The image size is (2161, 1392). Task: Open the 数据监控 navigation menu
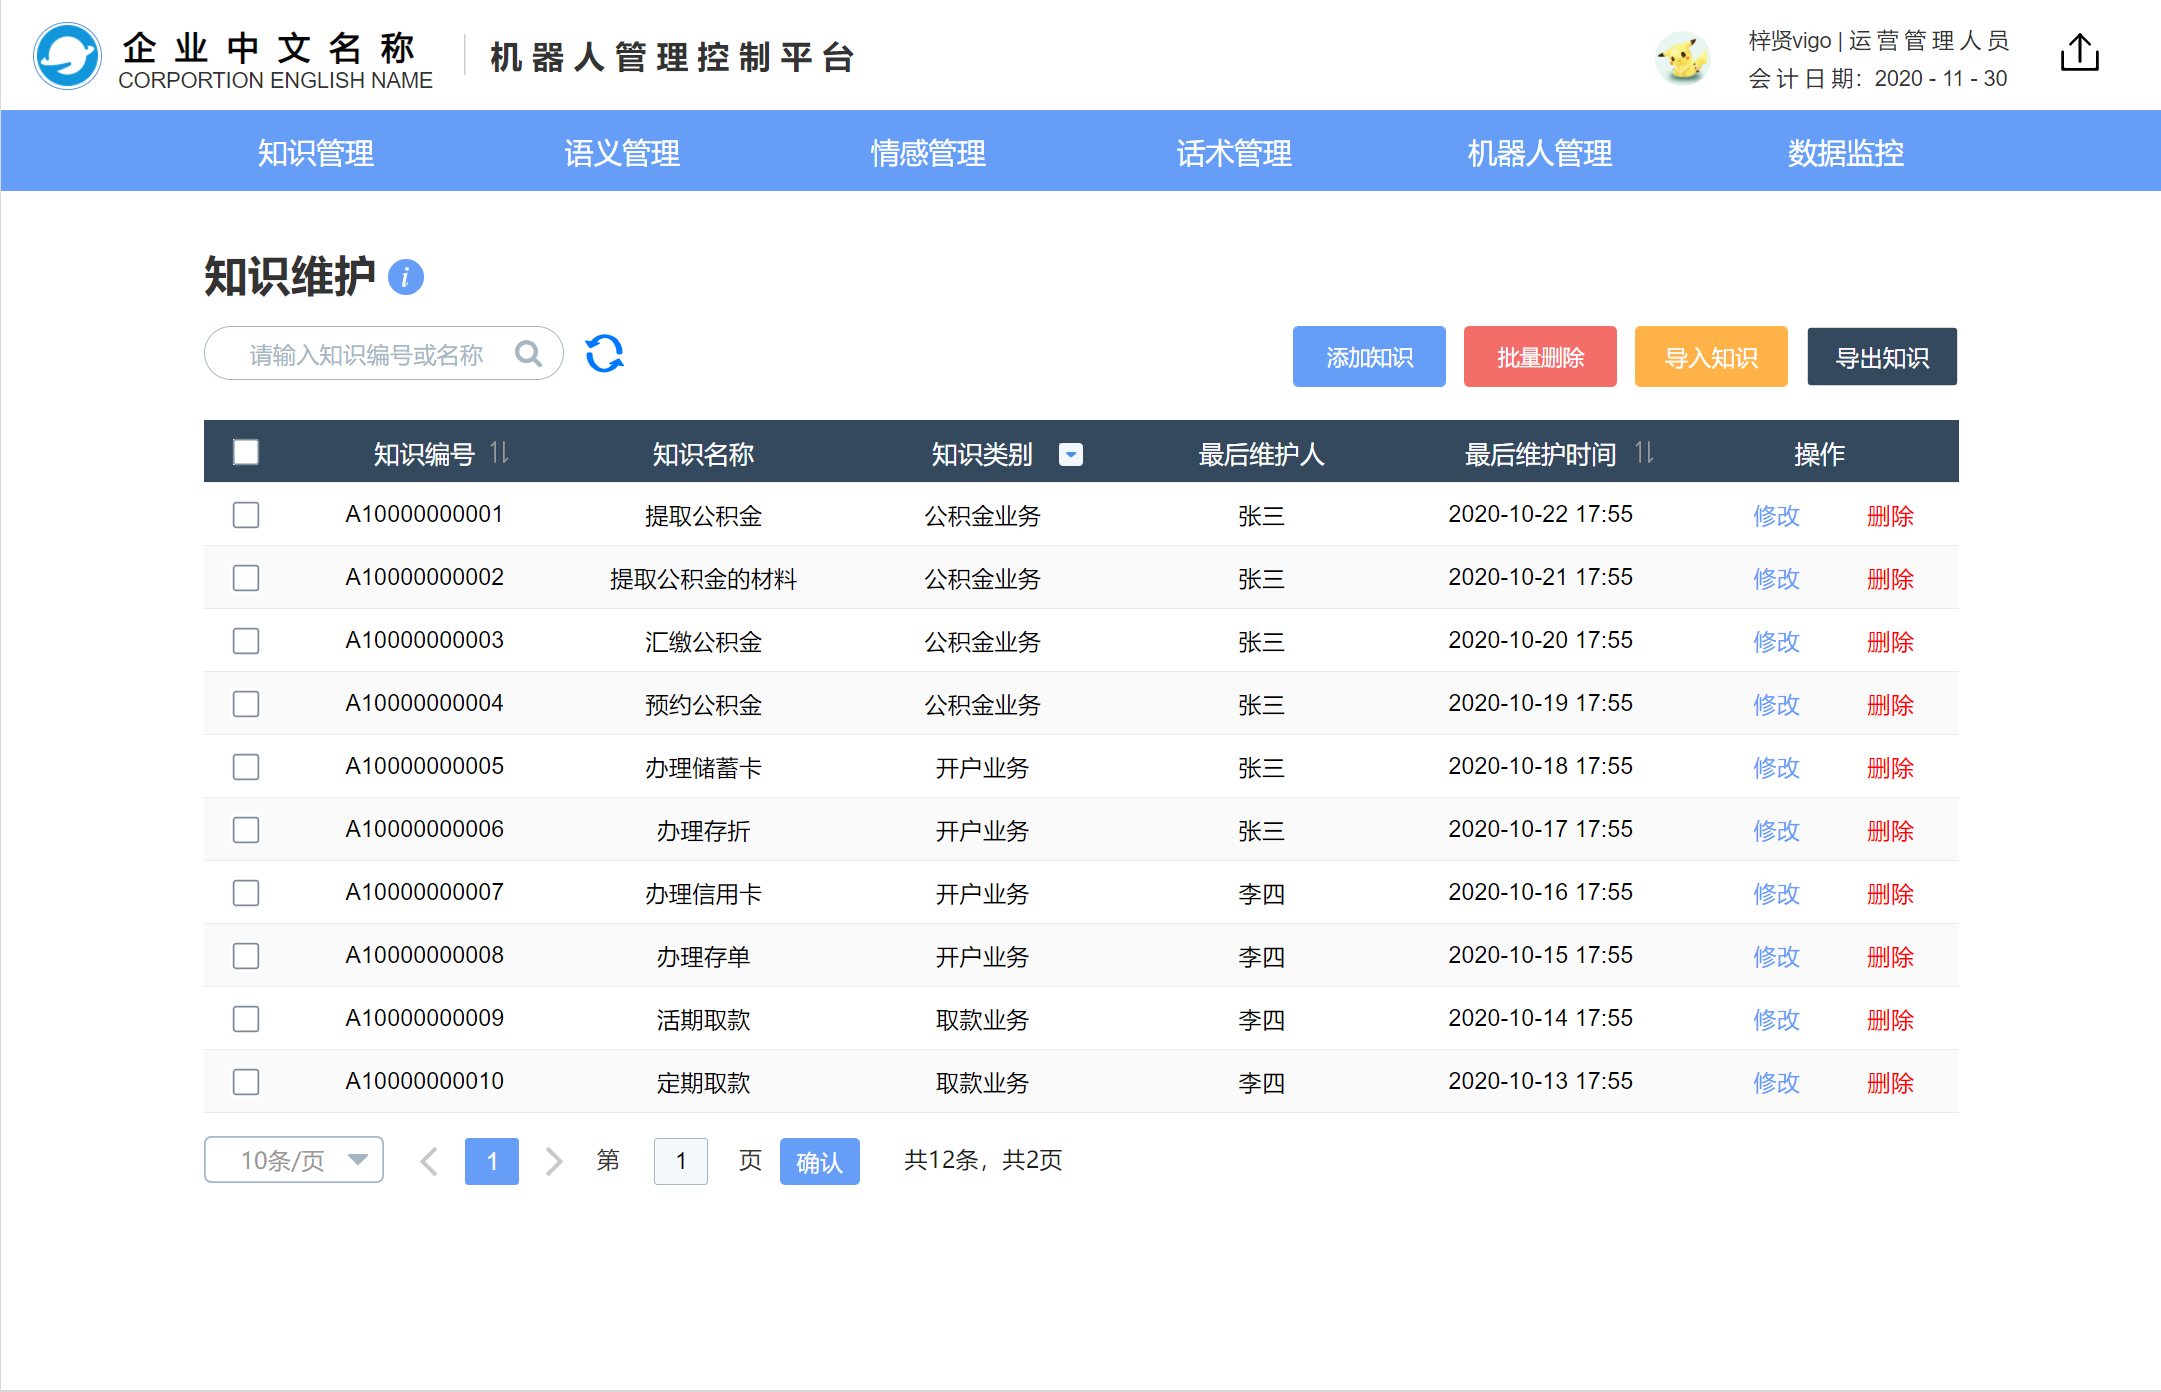coord(1845,152)
